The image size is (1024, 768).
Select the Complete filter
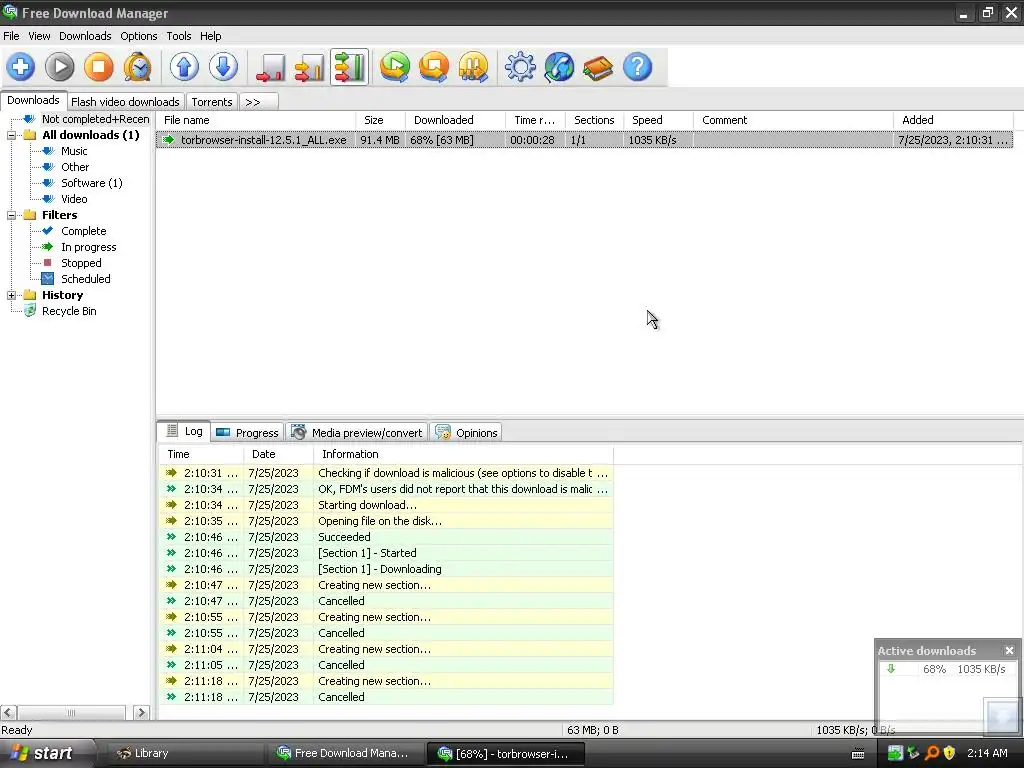(84, 231)
